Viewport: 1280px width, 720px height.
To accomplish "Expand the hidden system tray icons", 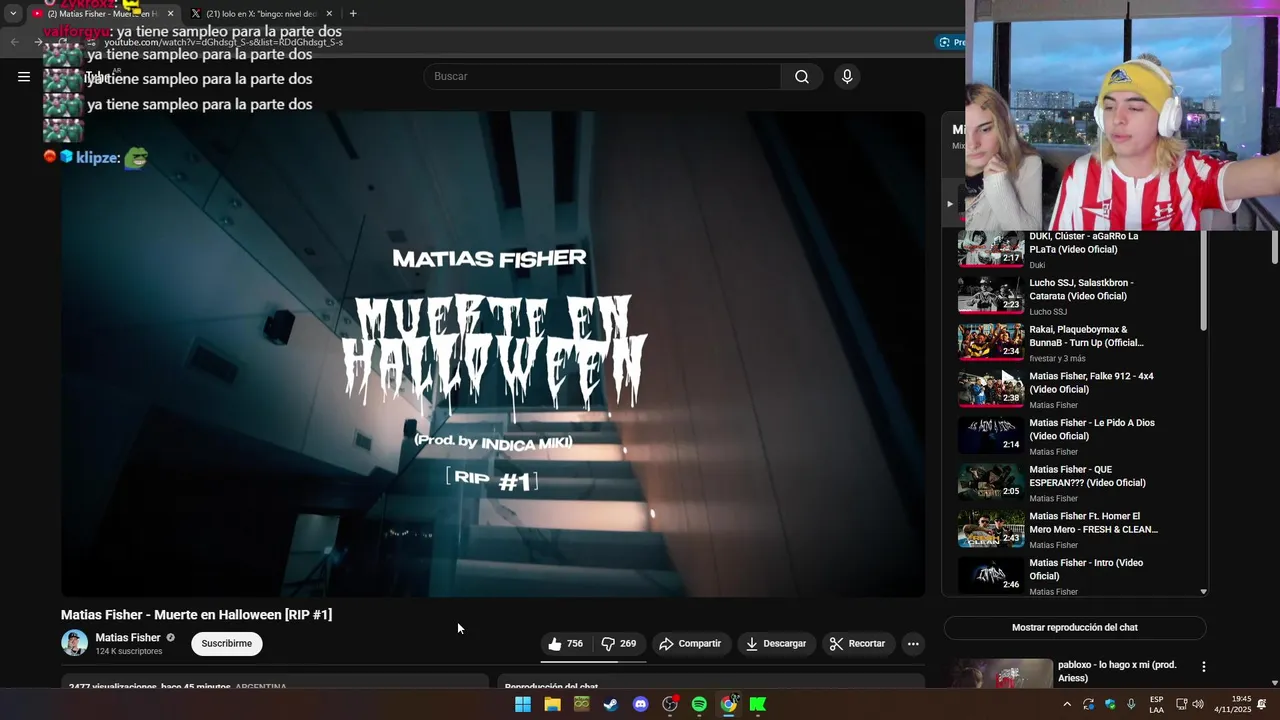I will (1067, 704).
